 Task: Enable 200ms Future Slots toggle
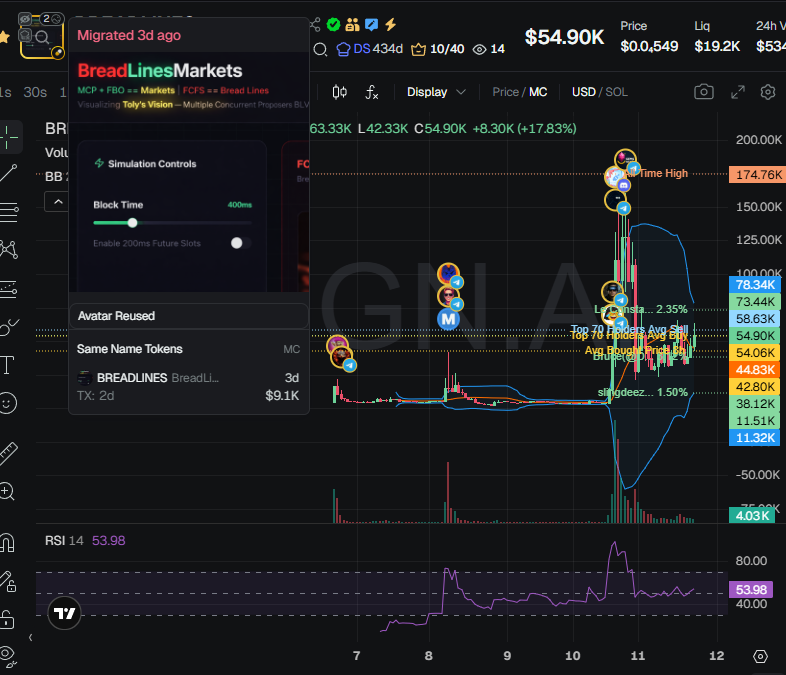click(x=241, y=243)
